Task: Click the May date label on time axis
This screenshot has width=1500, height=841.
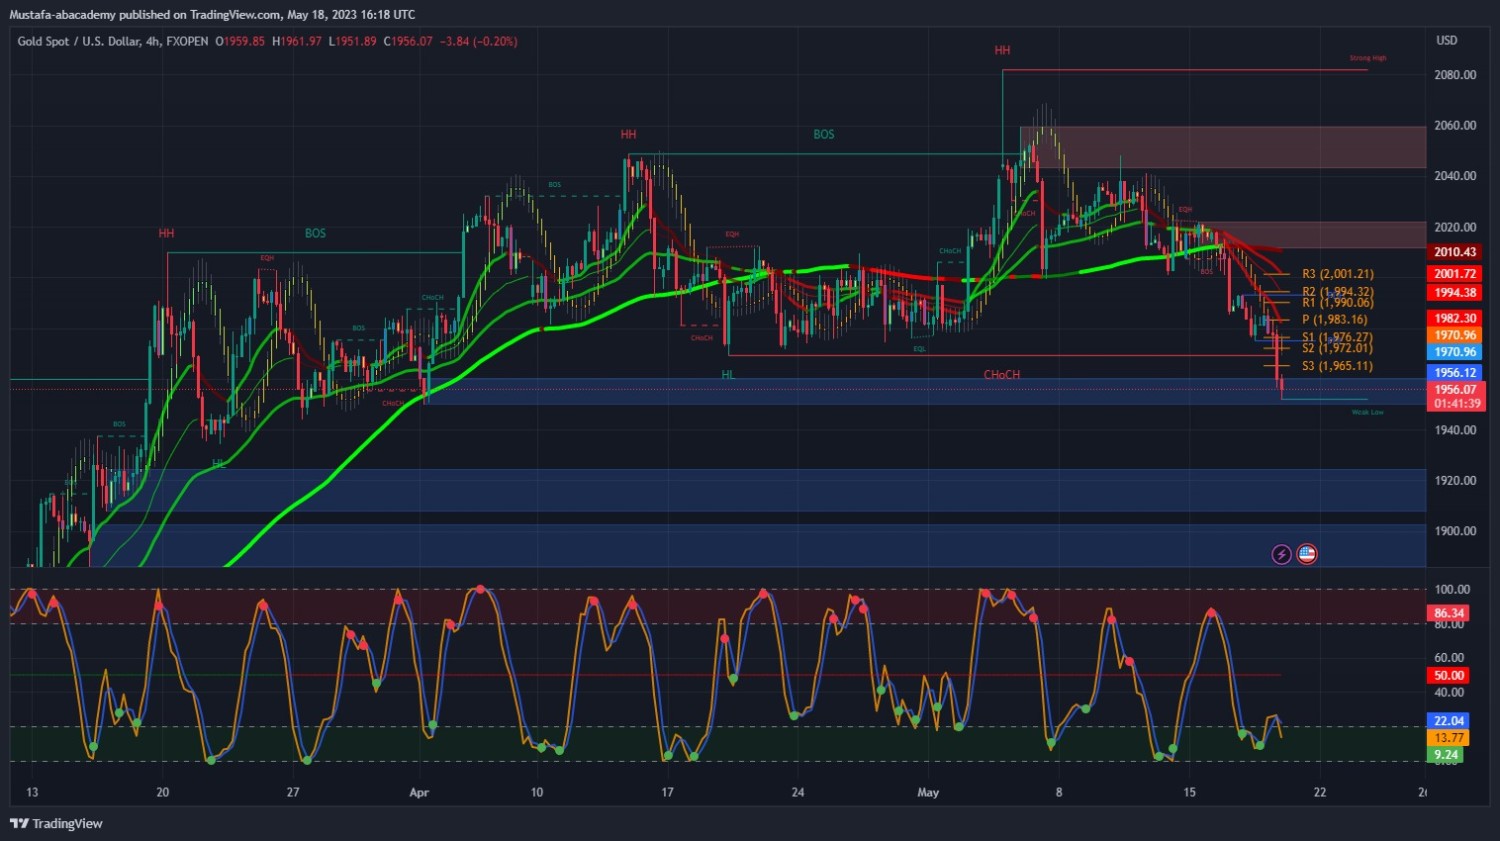Action: pyautogui.click(x=928, y=792)
